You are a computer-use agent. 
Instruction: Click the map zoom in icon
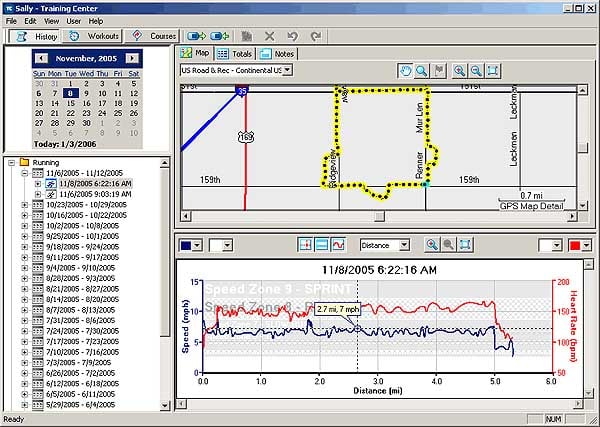[459, 71]
